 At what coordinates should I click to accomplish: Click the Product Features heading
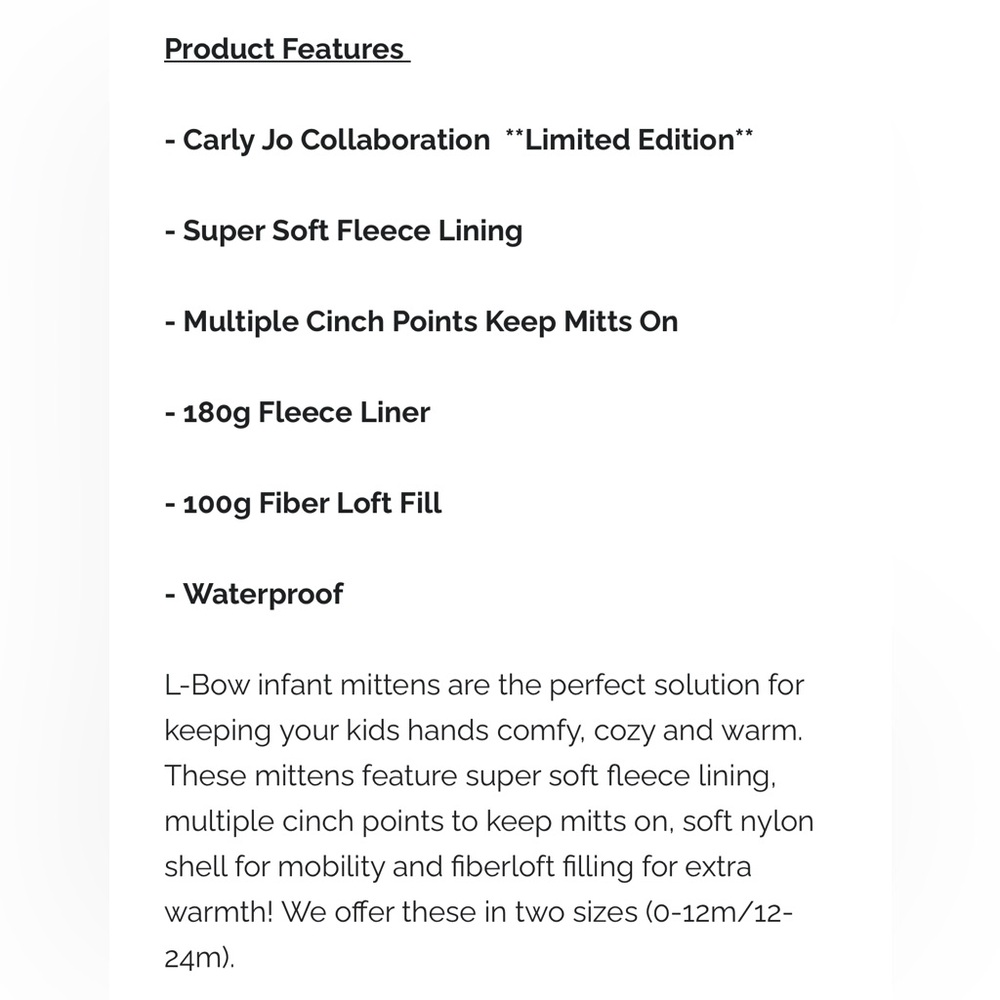click(286, 49)
